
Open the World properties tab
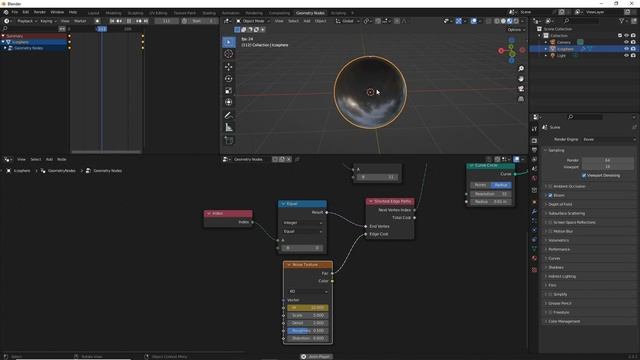[534, 178]
